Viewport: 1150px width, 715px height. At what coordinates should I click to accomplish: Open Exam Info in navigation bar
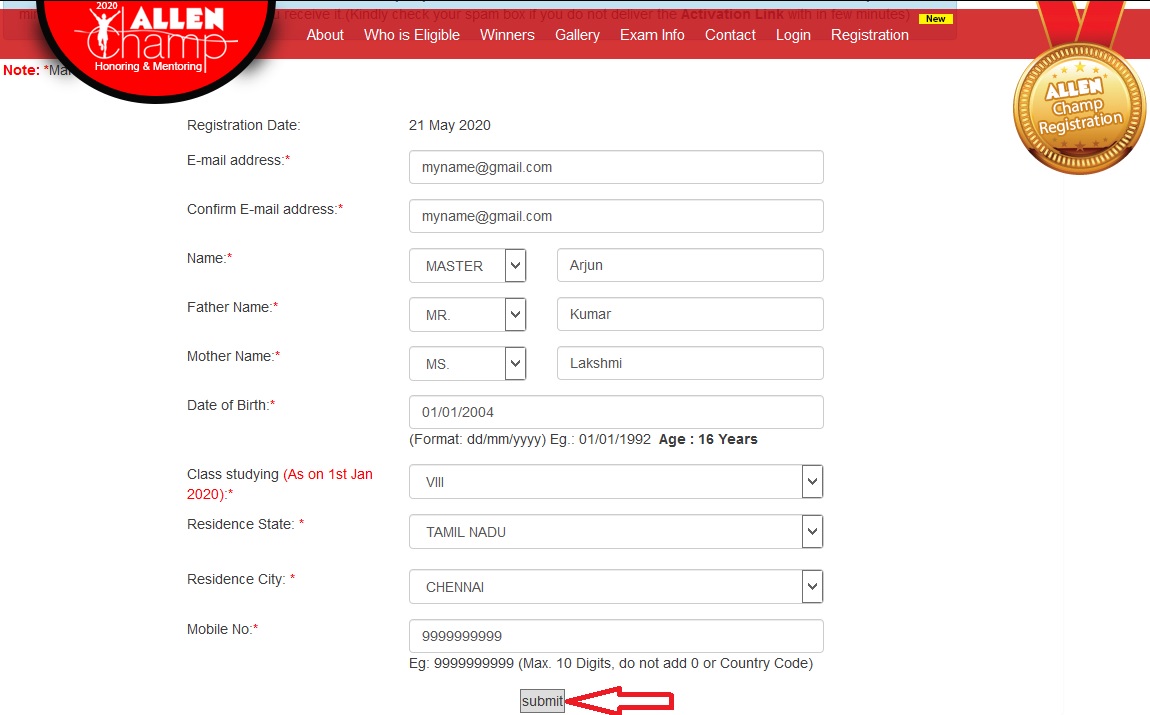pos(652,35)
